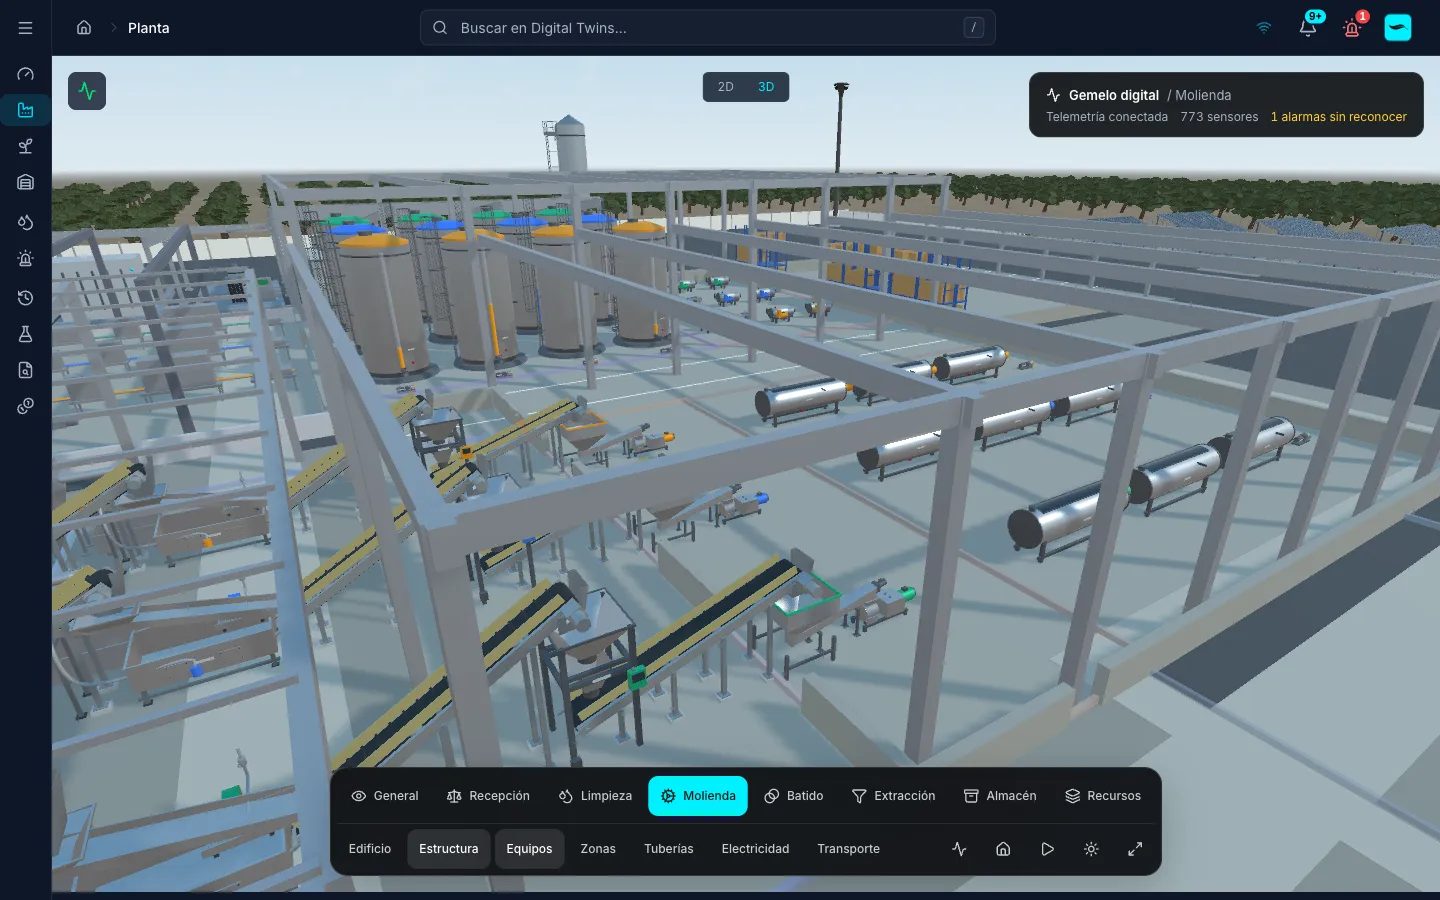Open the cyan user profile avatar
Screen dimensions: 1440x900
(x=1398, y=28)
